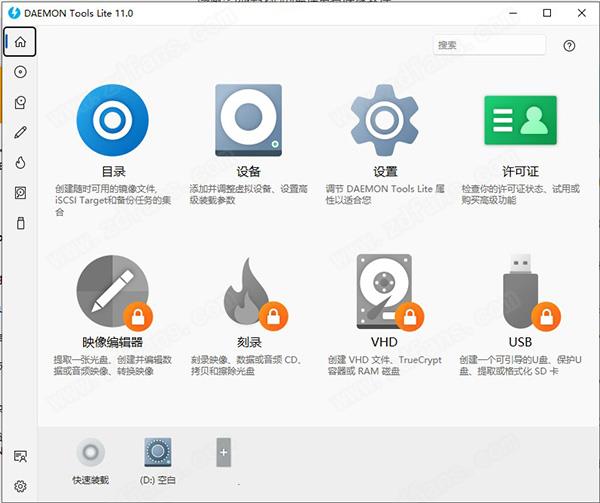The height and width of the screenshot is (503, 600).
Task: Click the 快速装载 label text
Action: click(91, 480)
